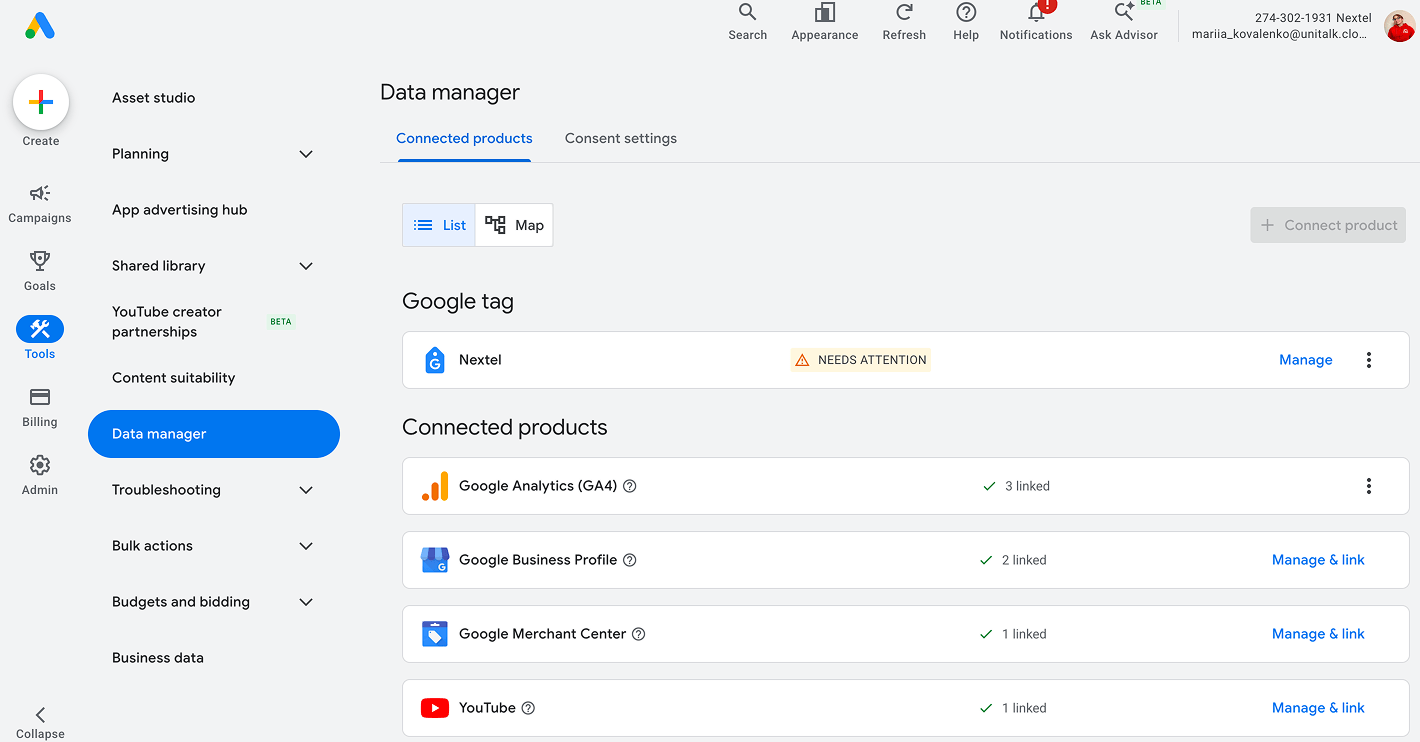Click Manage & link for YouTube
The image size is (1420, 742).
pos(1318,708)
